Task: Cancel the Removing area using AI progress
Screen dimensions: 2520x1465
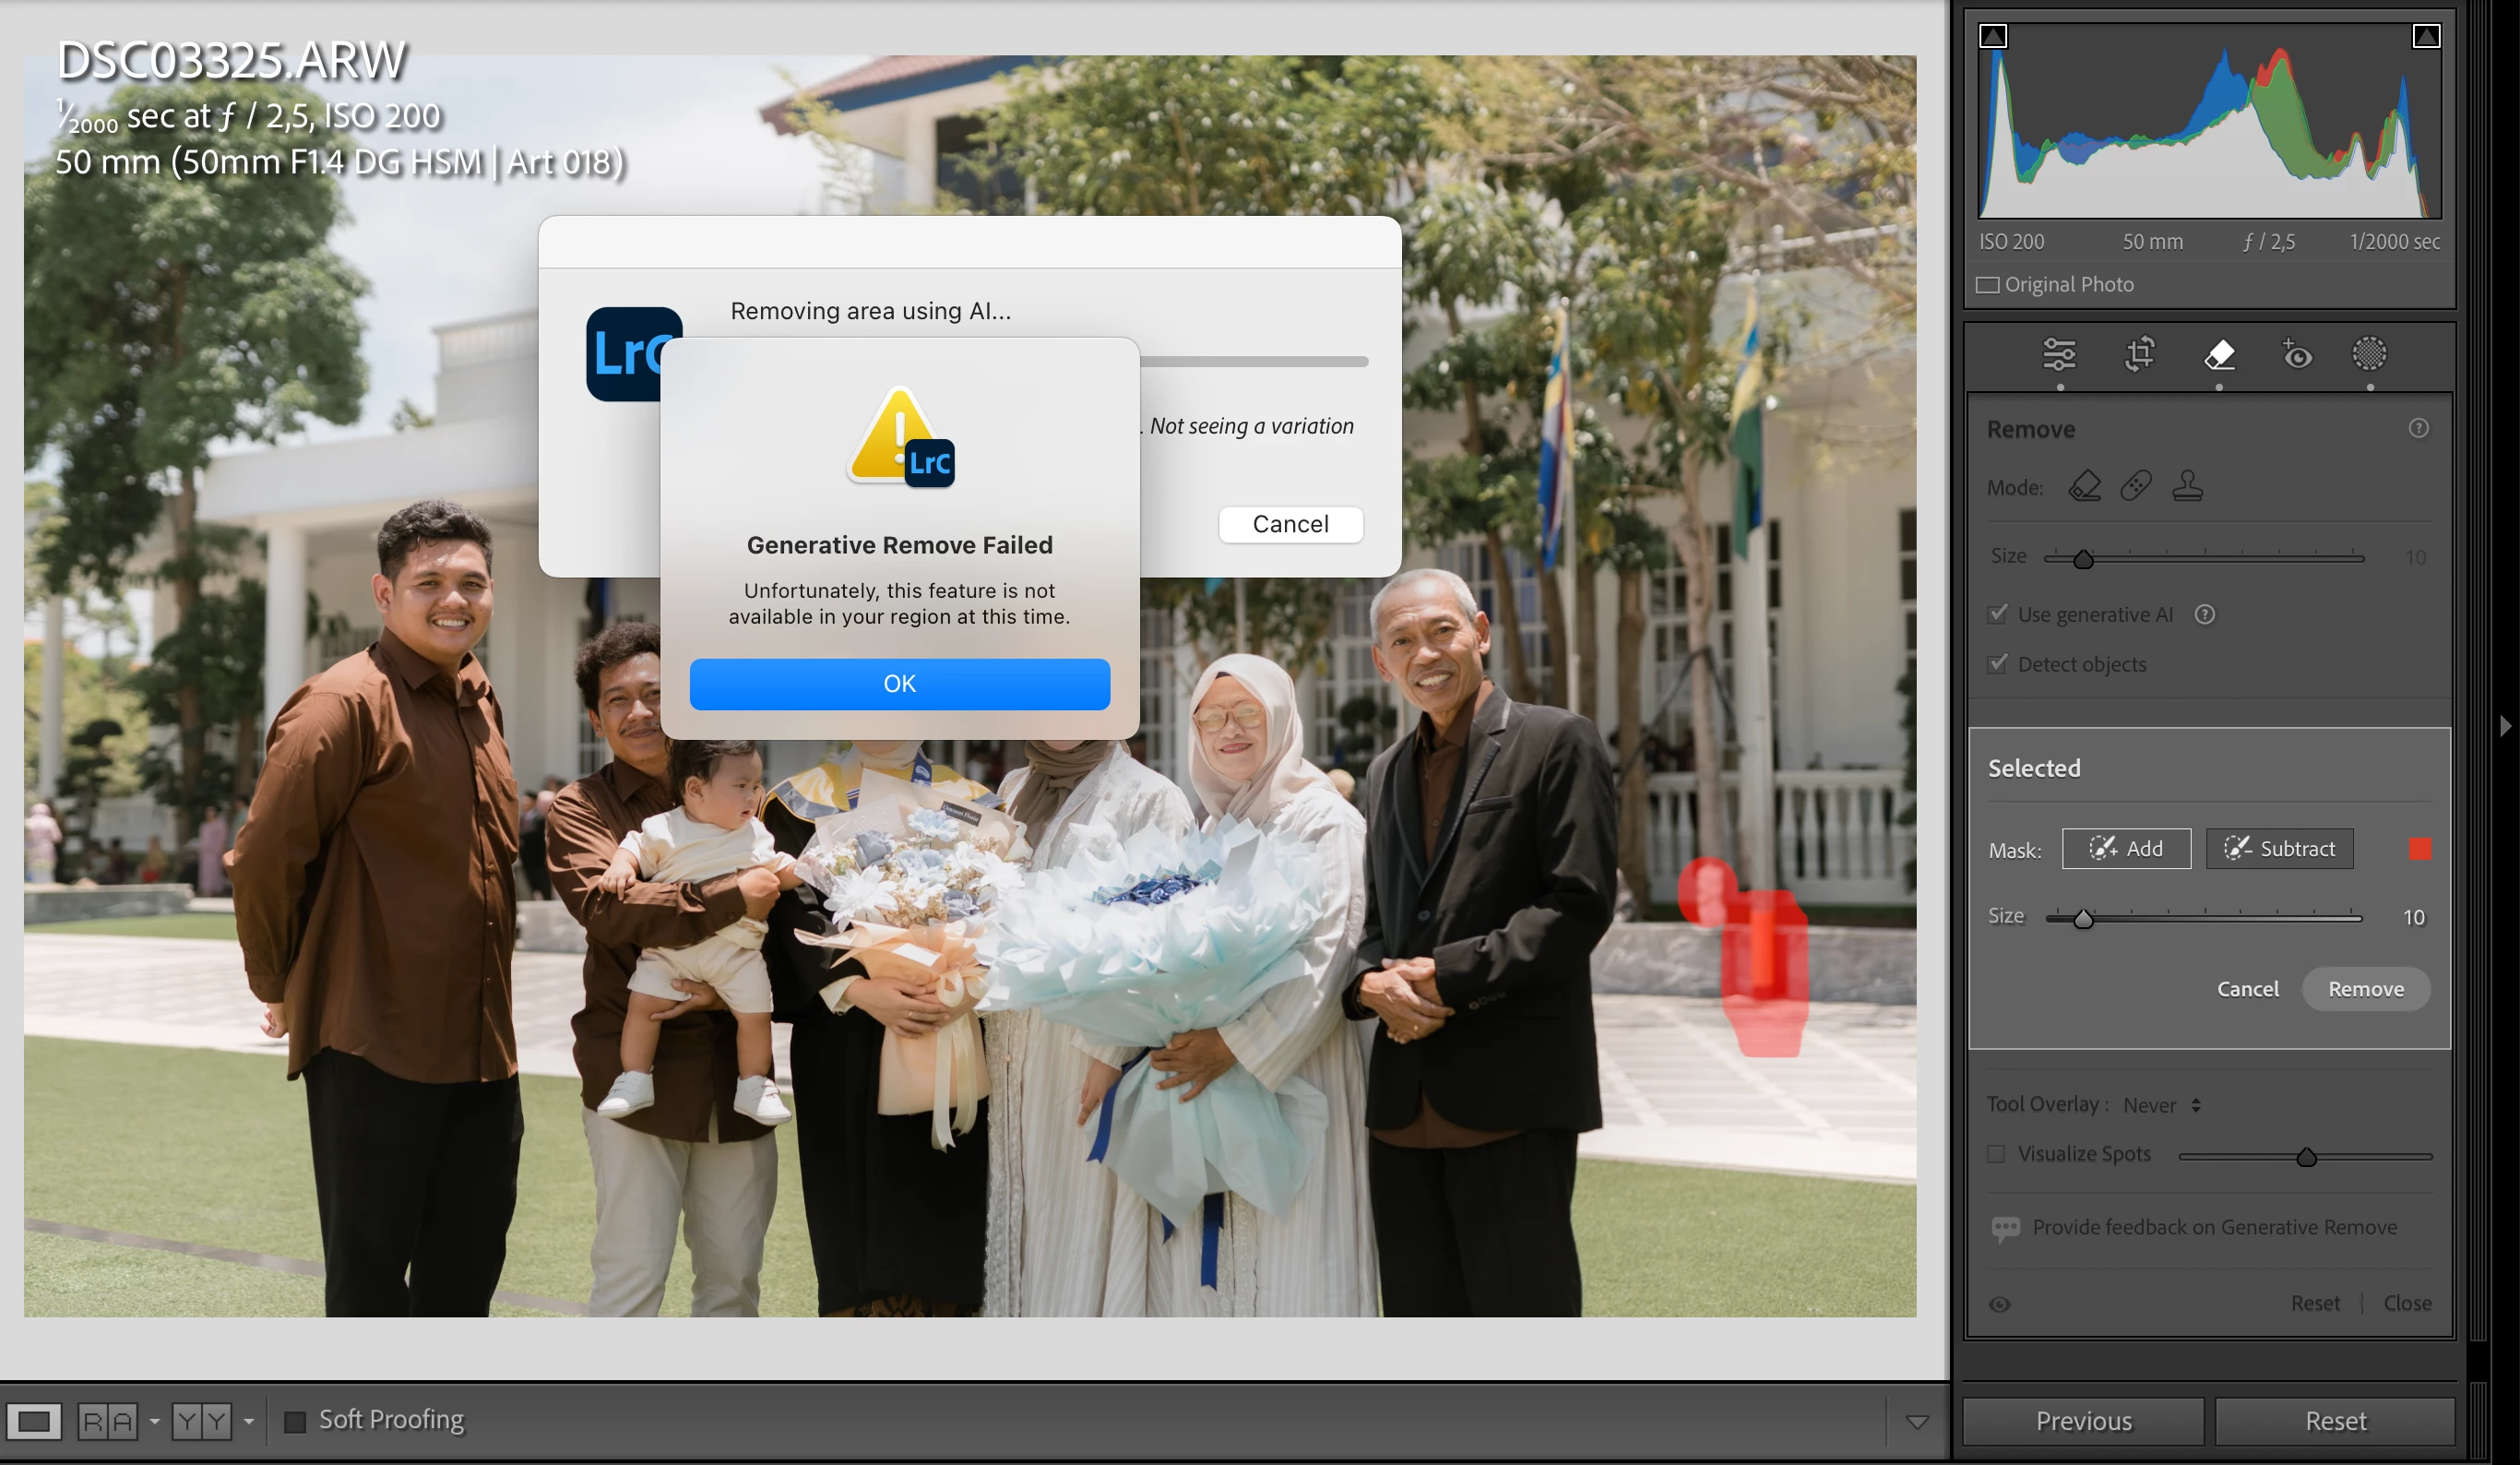Action: [1290, 524]
